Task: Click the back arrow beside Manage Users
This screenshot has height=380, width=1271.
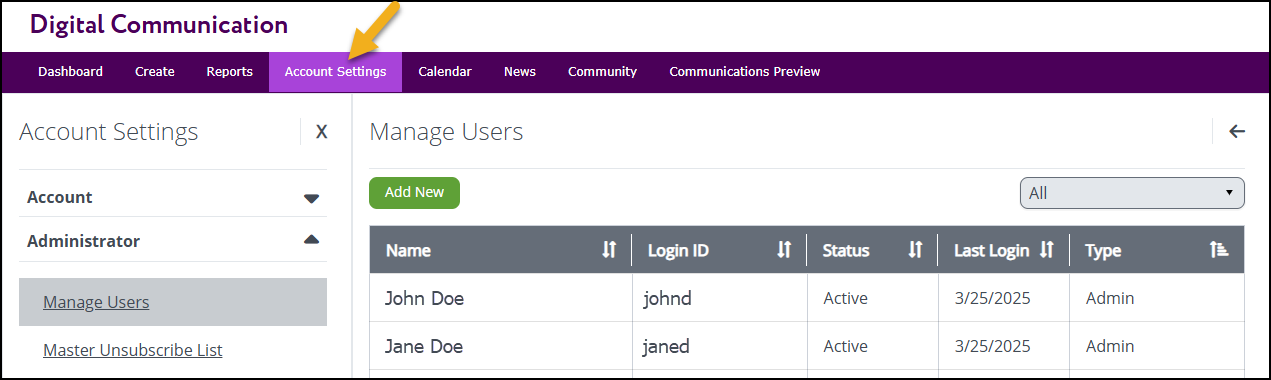Action: 1237,131
